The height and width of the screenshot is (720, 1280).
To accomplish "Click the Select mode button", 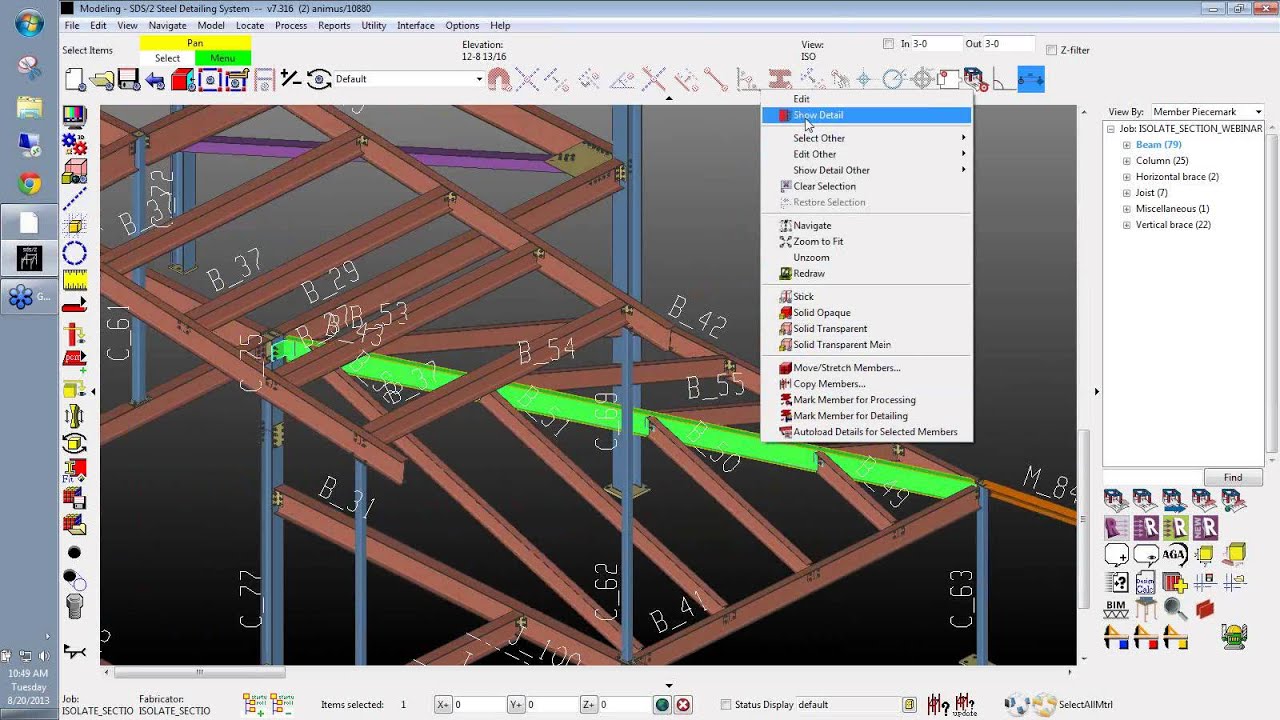I will 168,58.
